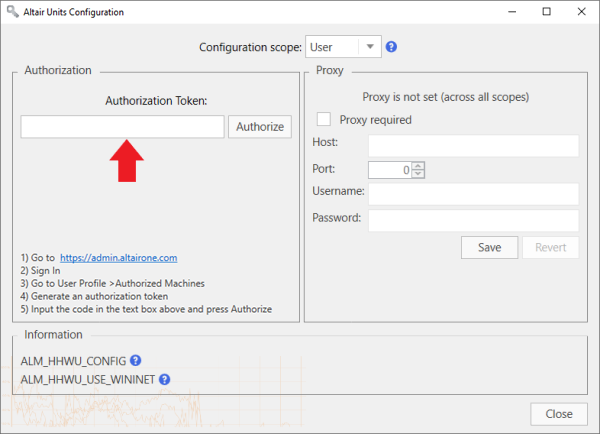
Task: Click into the Port number field
Action: (x=390, y=170)
